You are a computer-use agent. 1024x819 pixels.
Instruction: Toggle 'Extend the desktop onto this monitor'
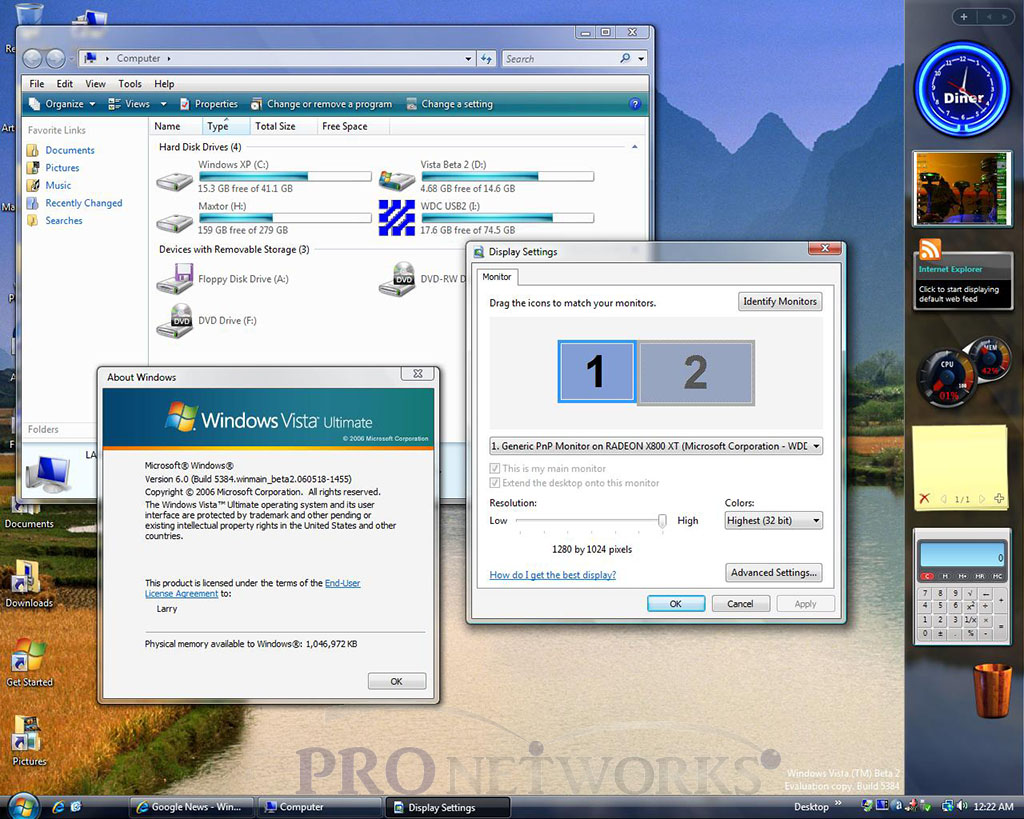(495, 483)
